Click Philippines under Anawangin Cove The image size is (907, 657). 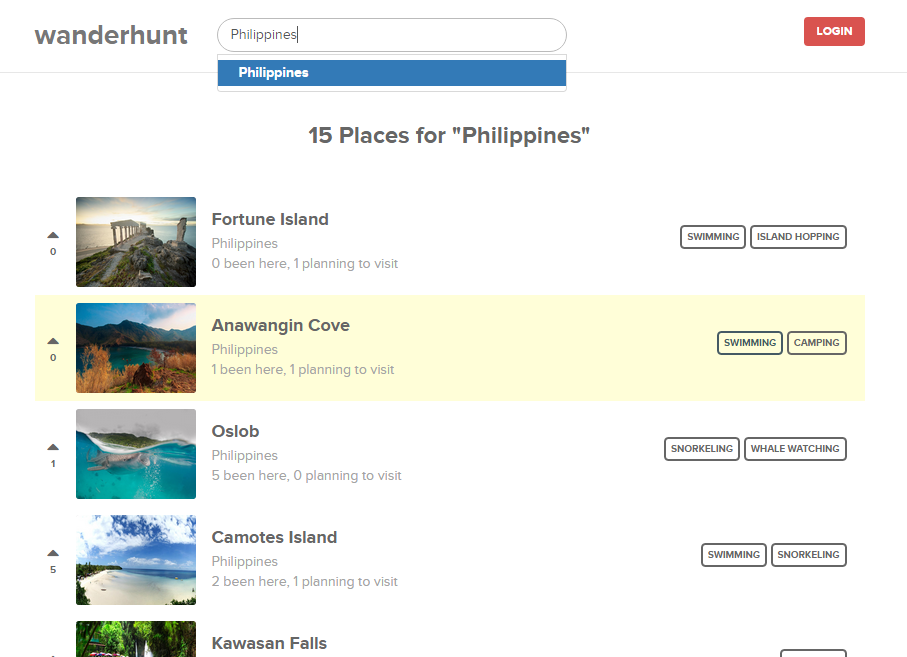[x=245, y=349]
